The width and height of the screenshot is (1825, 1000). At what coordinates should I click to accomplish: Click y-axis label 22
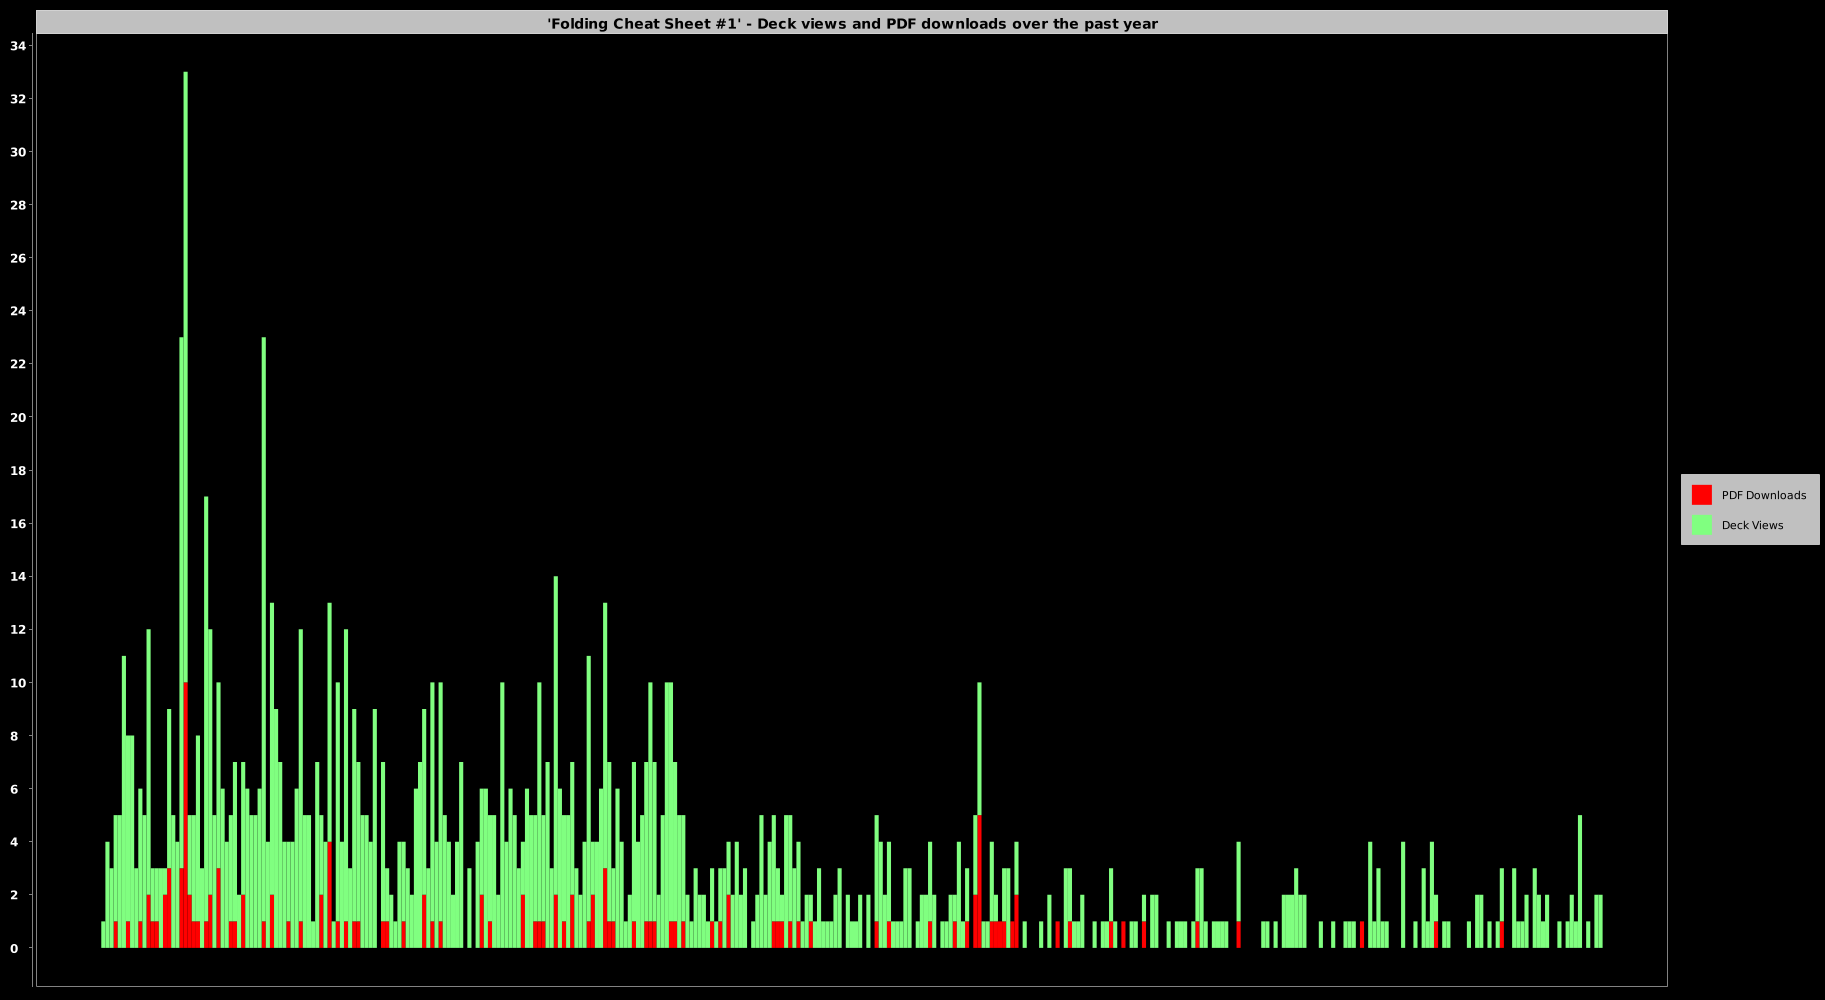tap(18, 364)
